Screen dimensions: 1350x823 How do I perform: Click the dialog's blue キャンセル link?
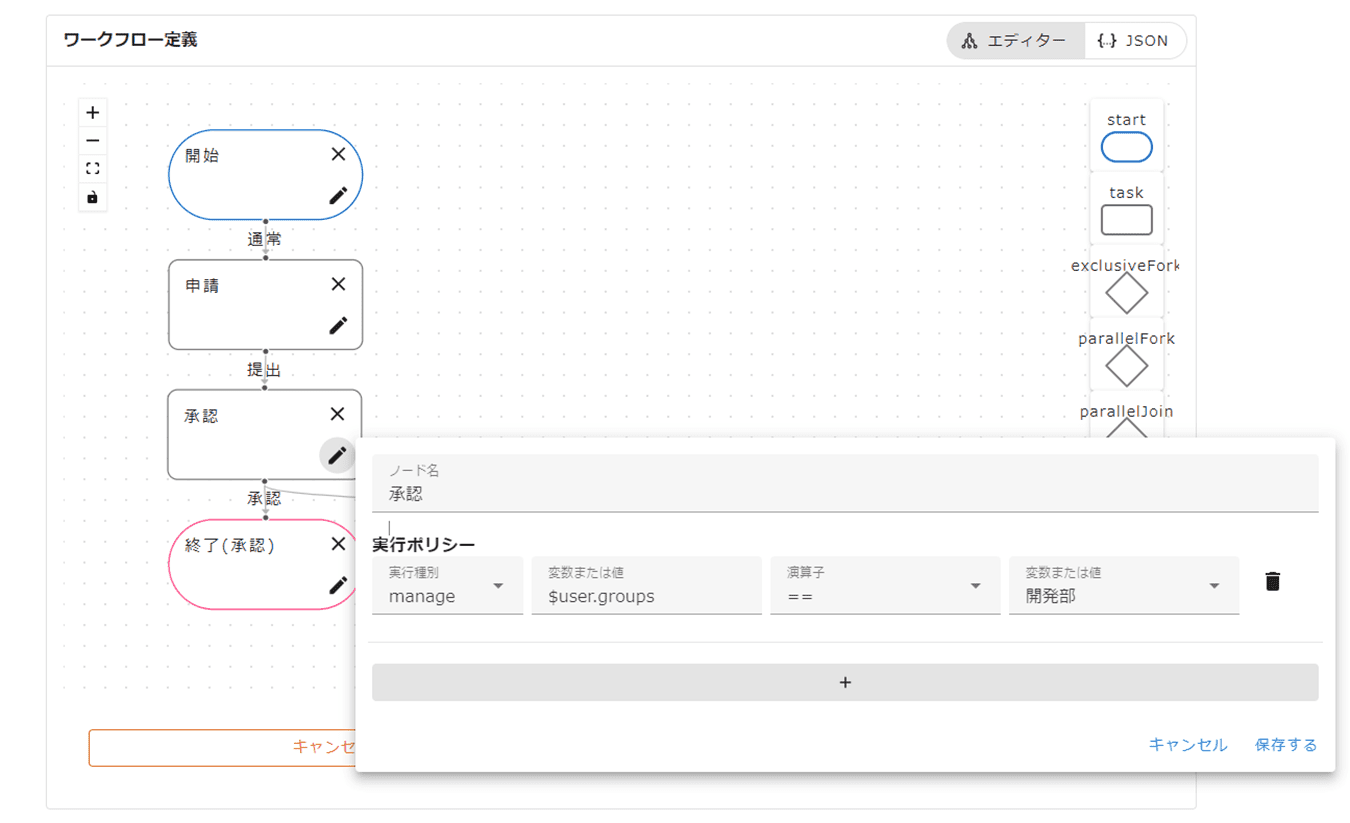click(1187, 745)
